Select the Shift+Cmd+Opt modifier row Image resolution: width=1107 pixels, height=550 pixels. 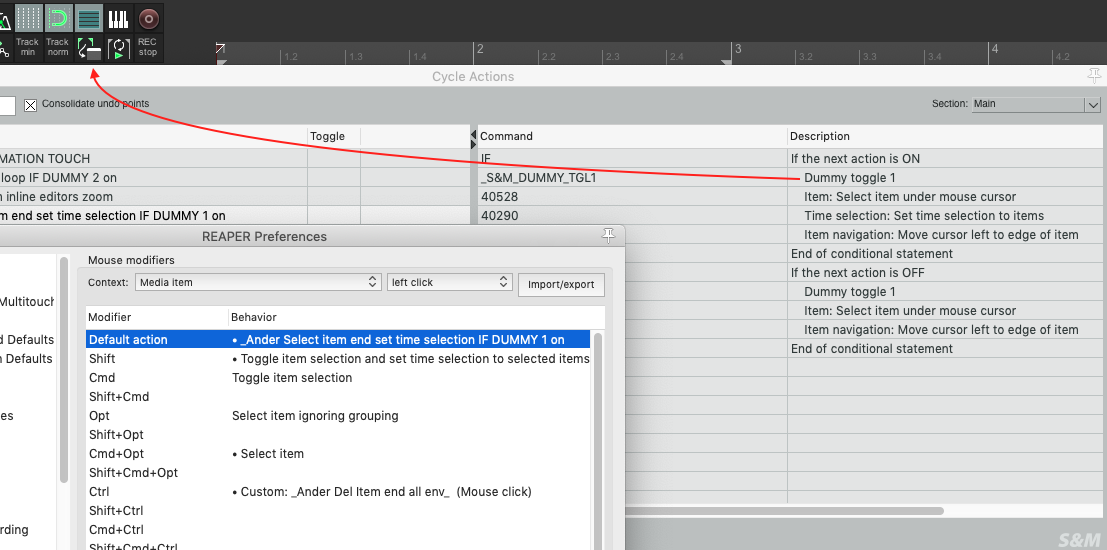coord(338,473)
